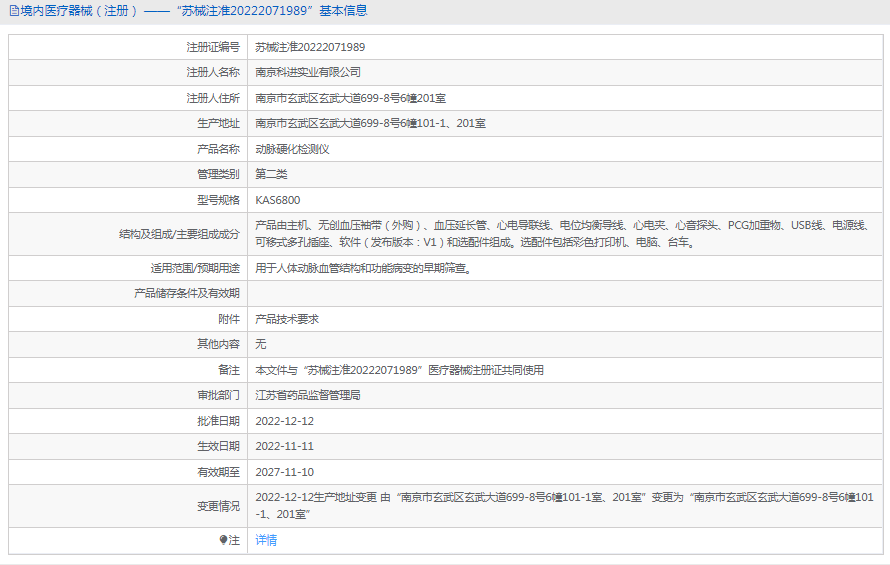Click the 产品储存条件及有效期 label
The height and width of the screenshot is (565, 890).
pyautogui.click(x=187, y=293)
